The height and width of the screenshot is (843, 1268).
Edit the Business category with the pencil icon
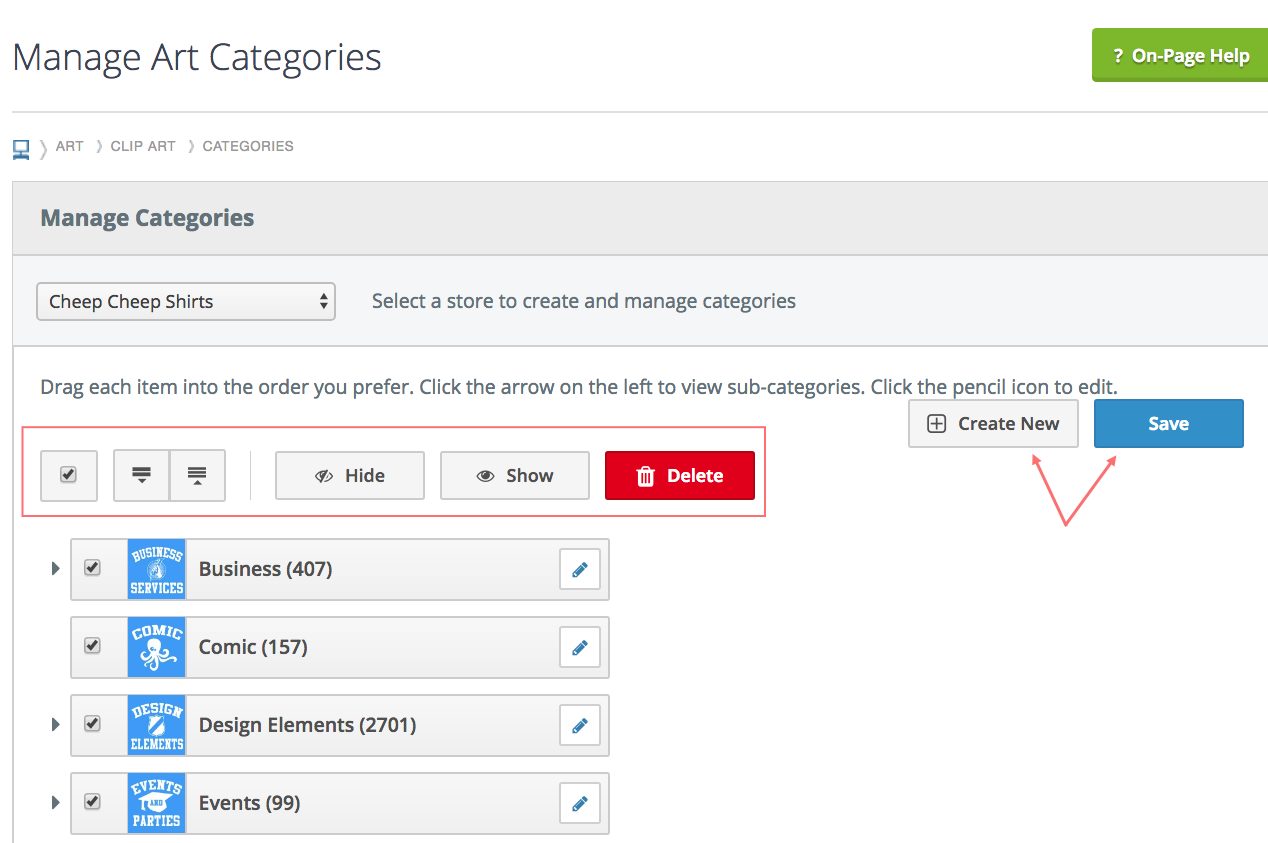tap(580, 568)
